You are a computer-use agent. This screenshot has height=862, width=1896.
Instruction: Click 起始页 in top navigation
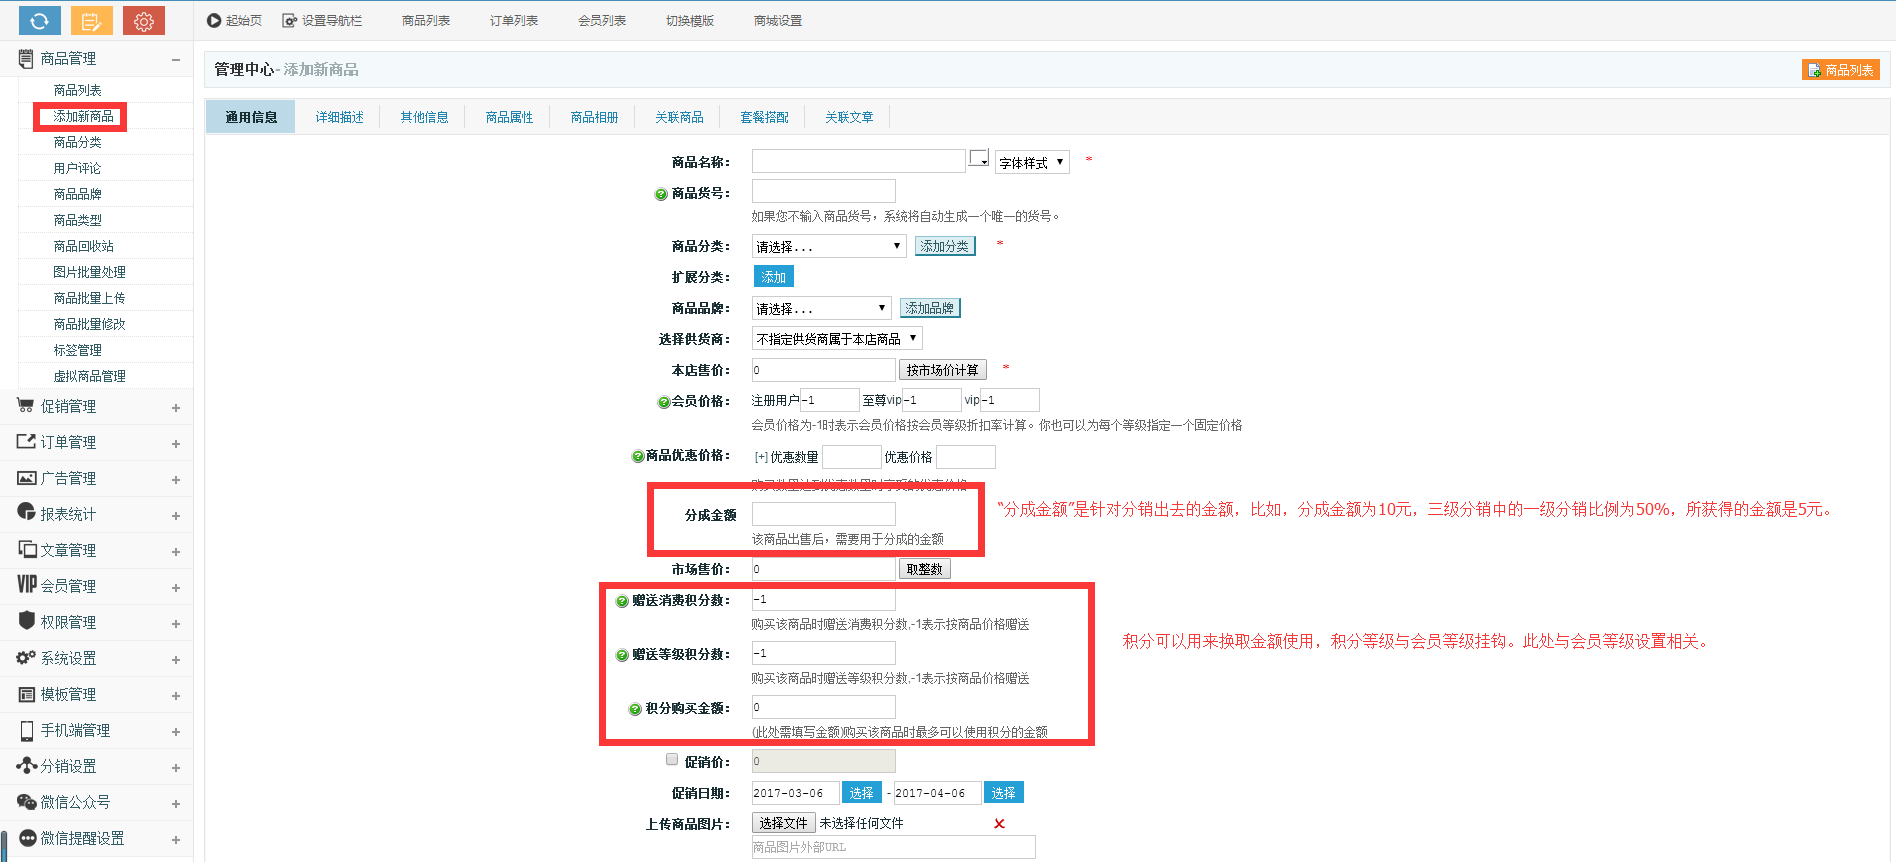pos(234,21)
